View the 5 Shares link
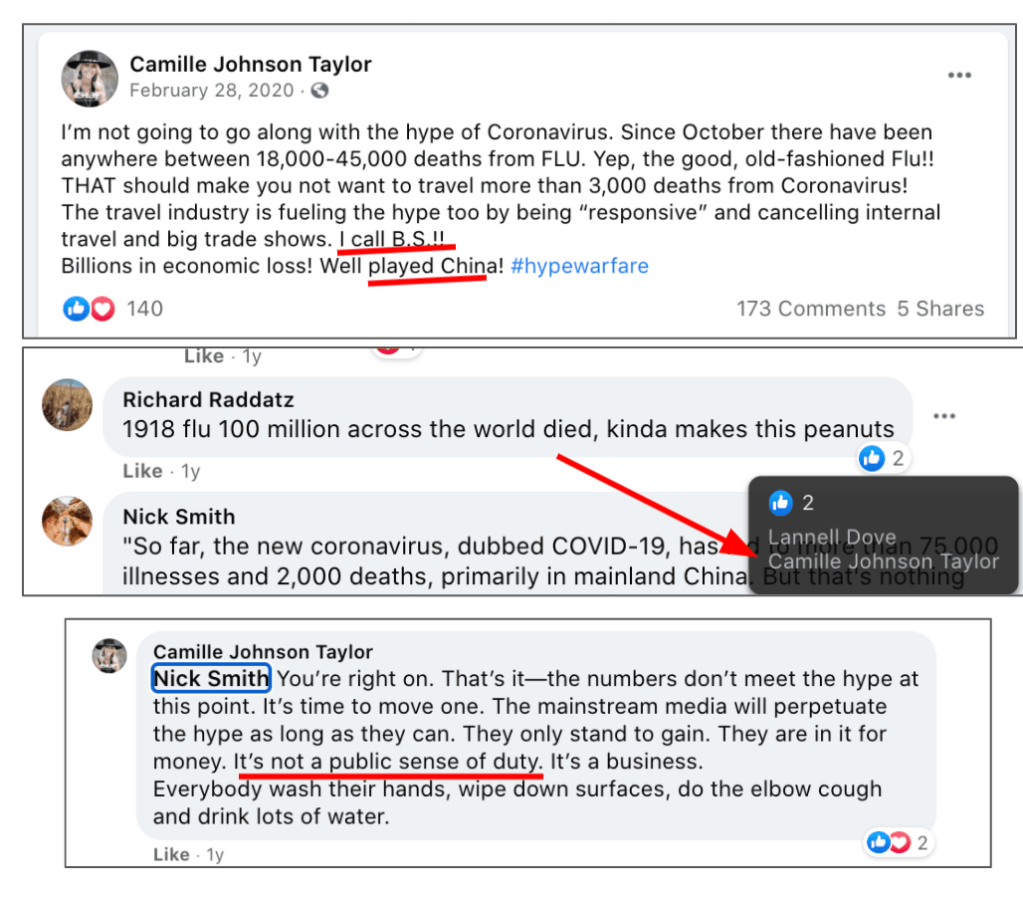This screenshot has height=900, width=1023. [940, 309]
